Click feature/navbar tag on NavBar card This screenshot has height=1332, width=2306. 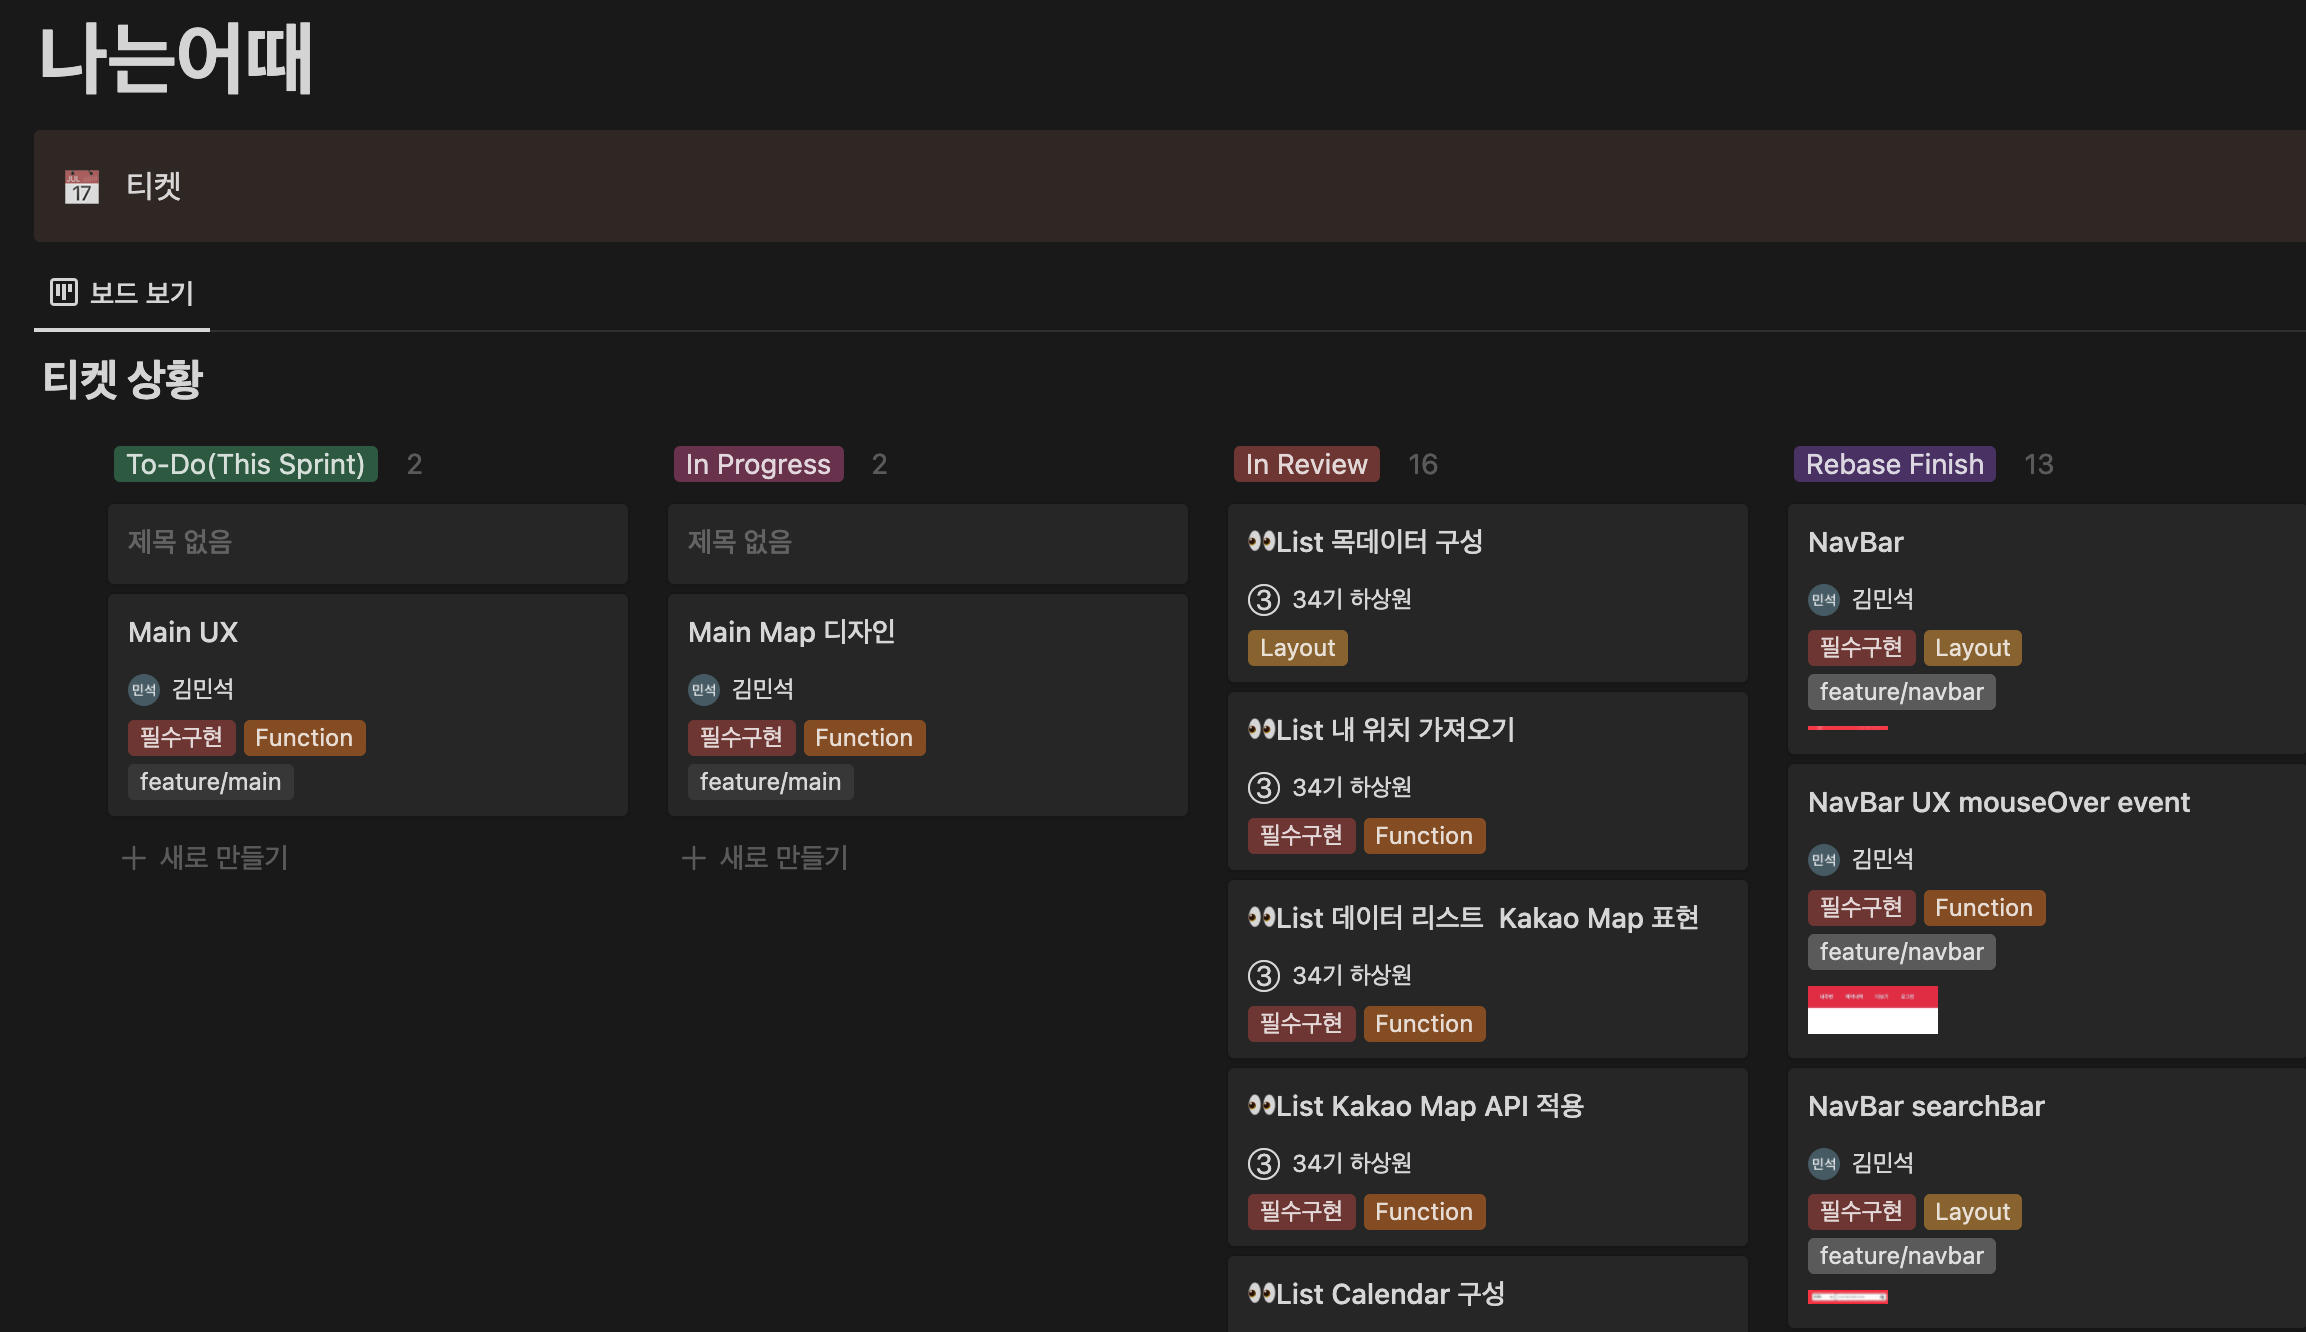tap(1901, 692)
